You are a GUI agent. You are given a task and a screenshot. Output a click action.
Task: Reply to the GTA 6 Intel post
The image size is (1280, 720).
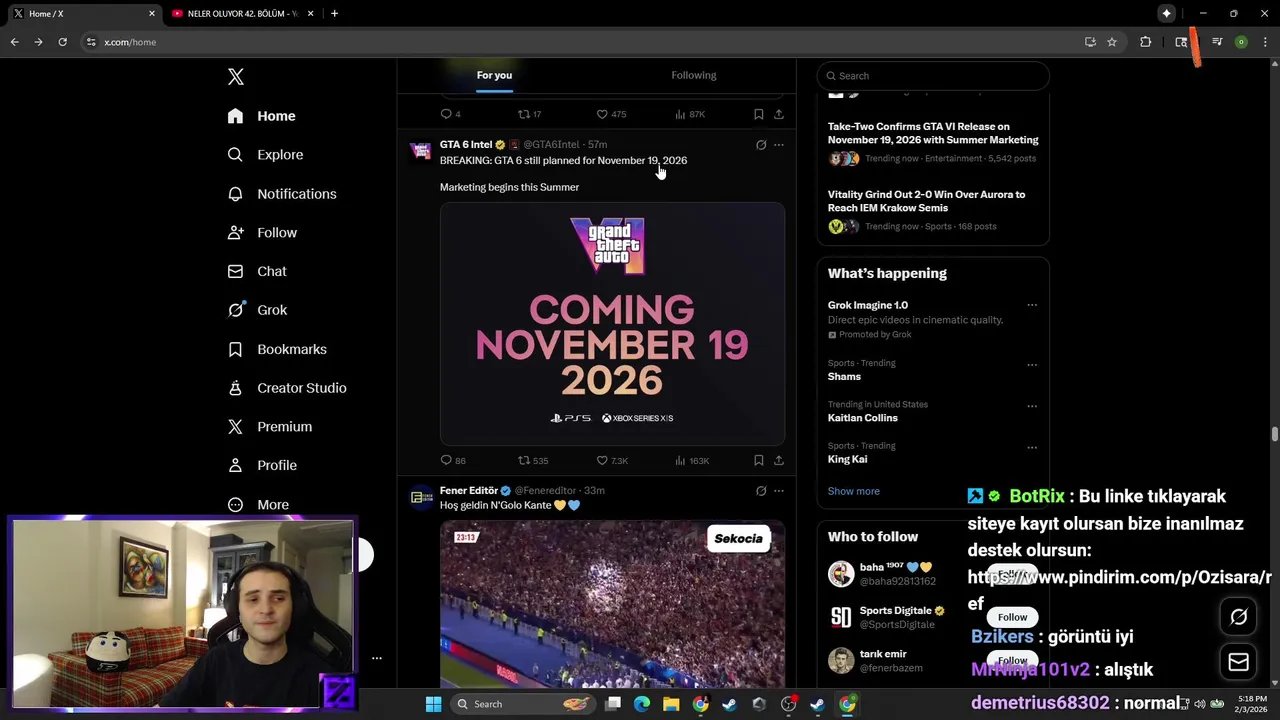(x=452, y=461)
